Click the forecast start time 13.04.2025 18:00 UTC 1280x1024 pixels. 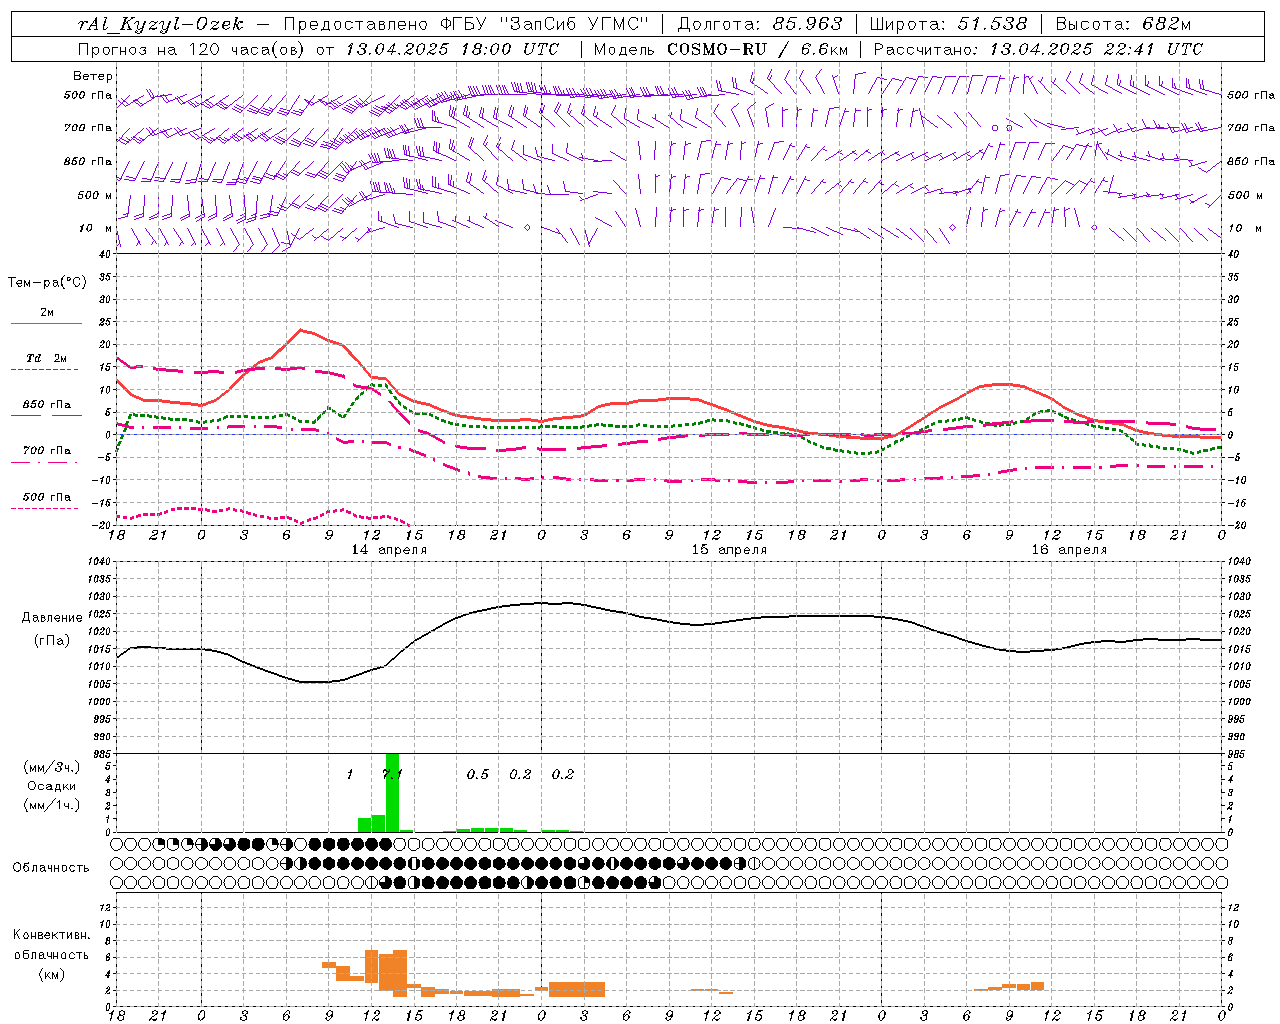click(453, 49)
